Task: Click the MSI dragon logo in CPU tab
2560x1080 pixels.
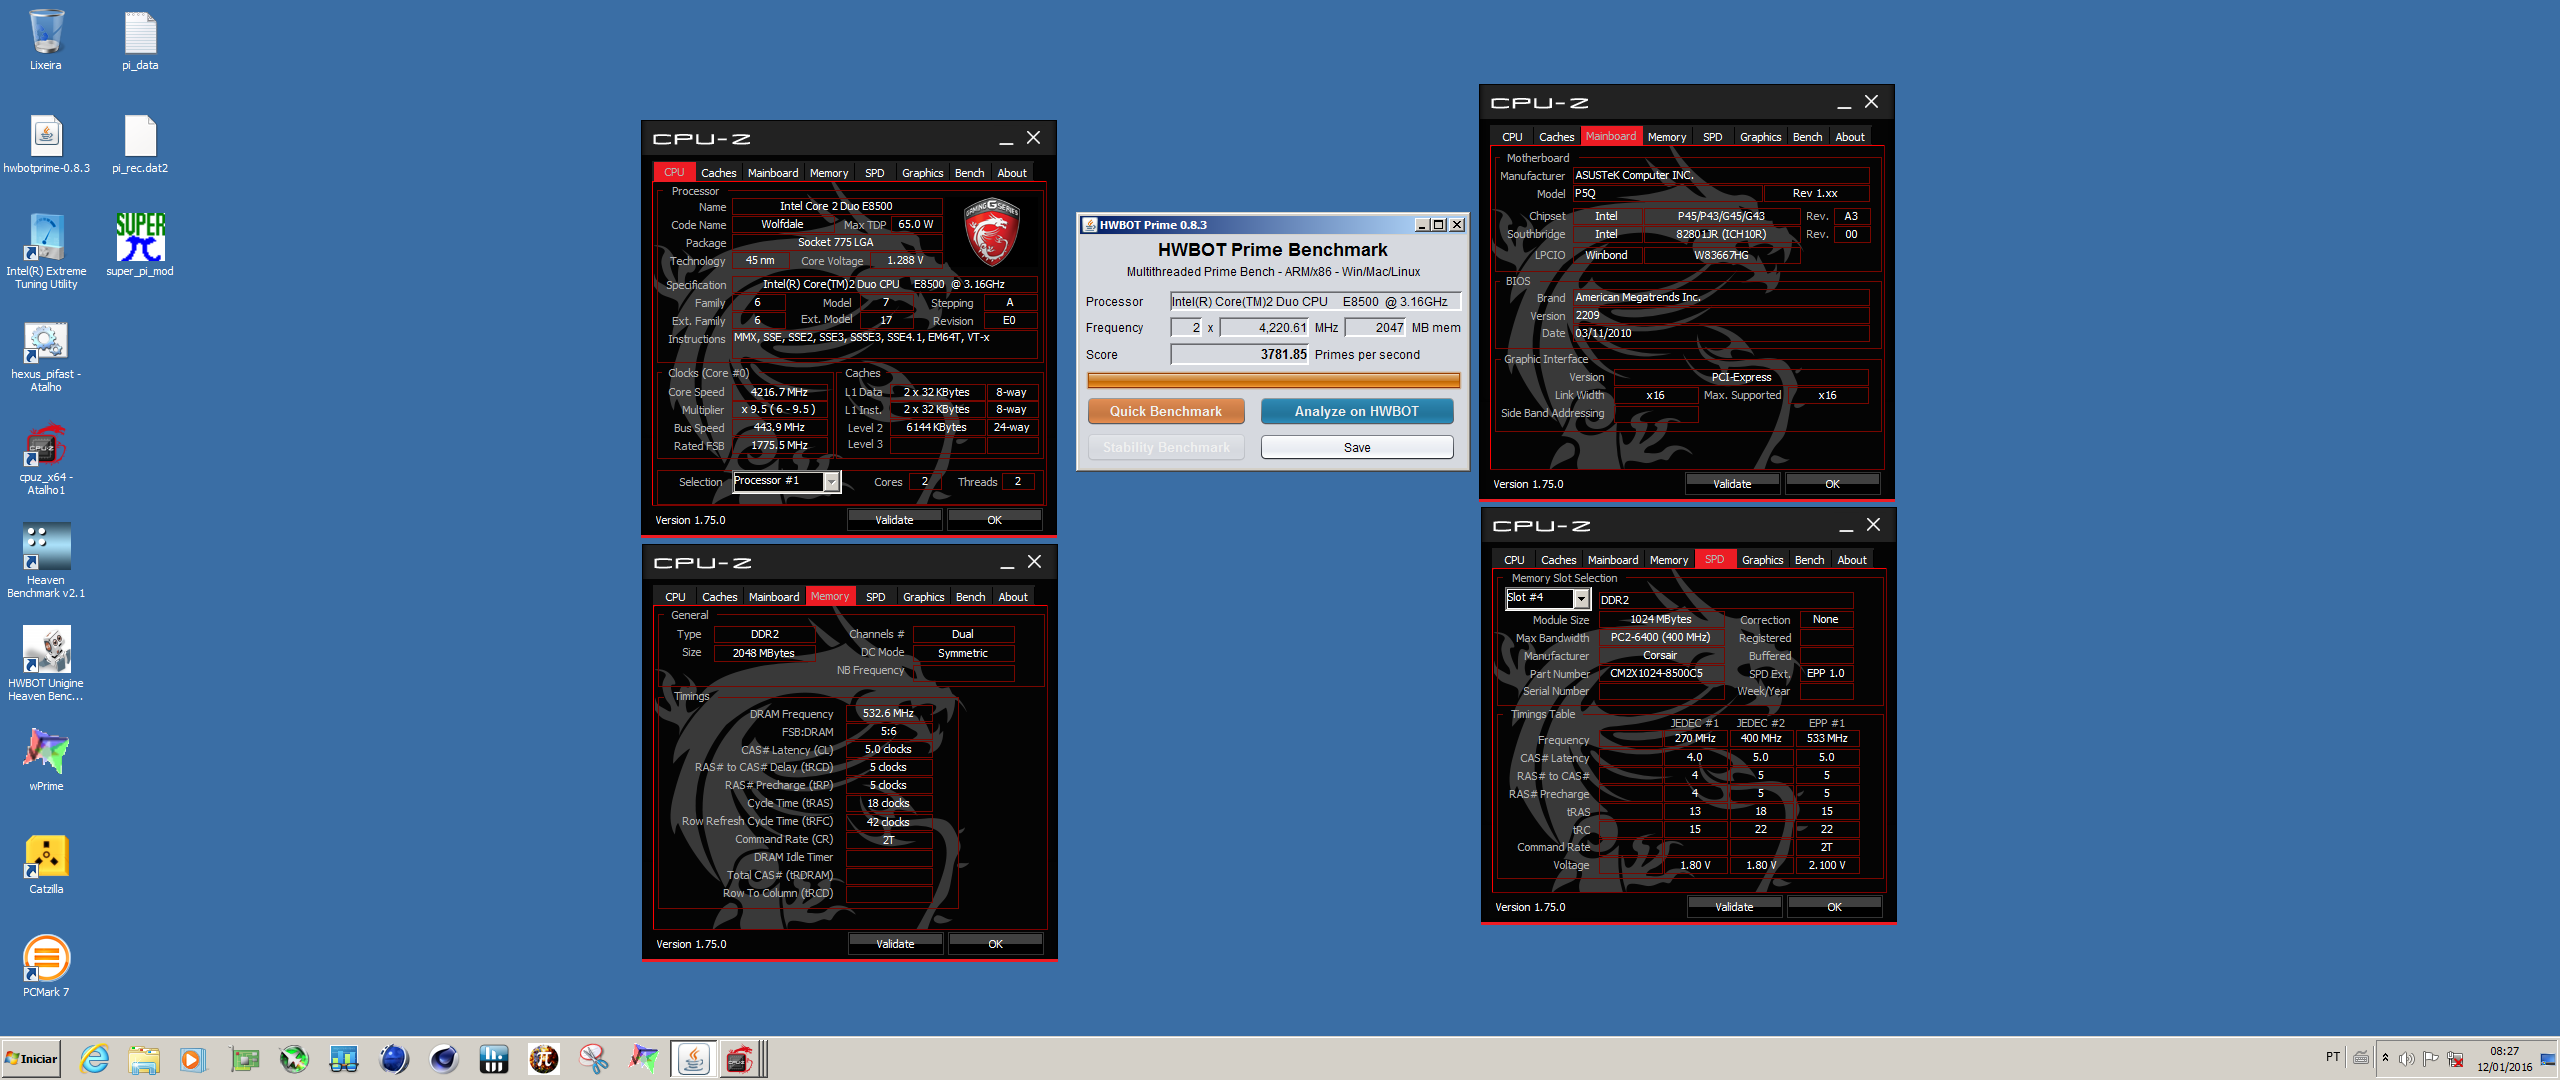Action: tap(991, 232)
